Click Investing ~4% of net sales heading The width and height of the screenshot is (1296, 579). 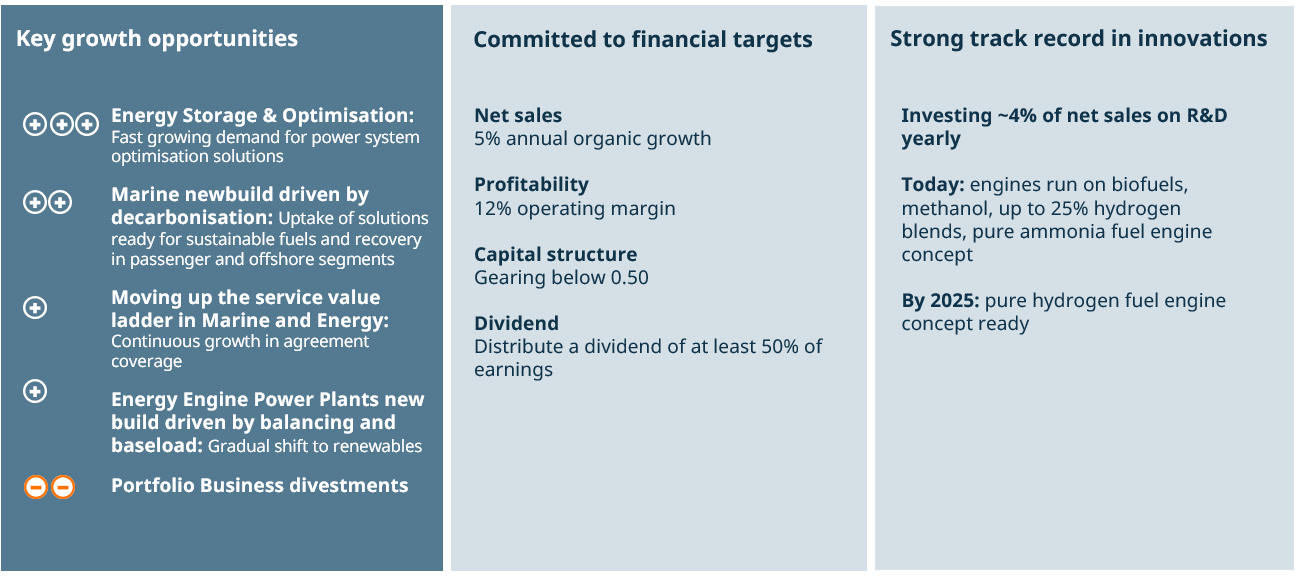point(1064,127)
